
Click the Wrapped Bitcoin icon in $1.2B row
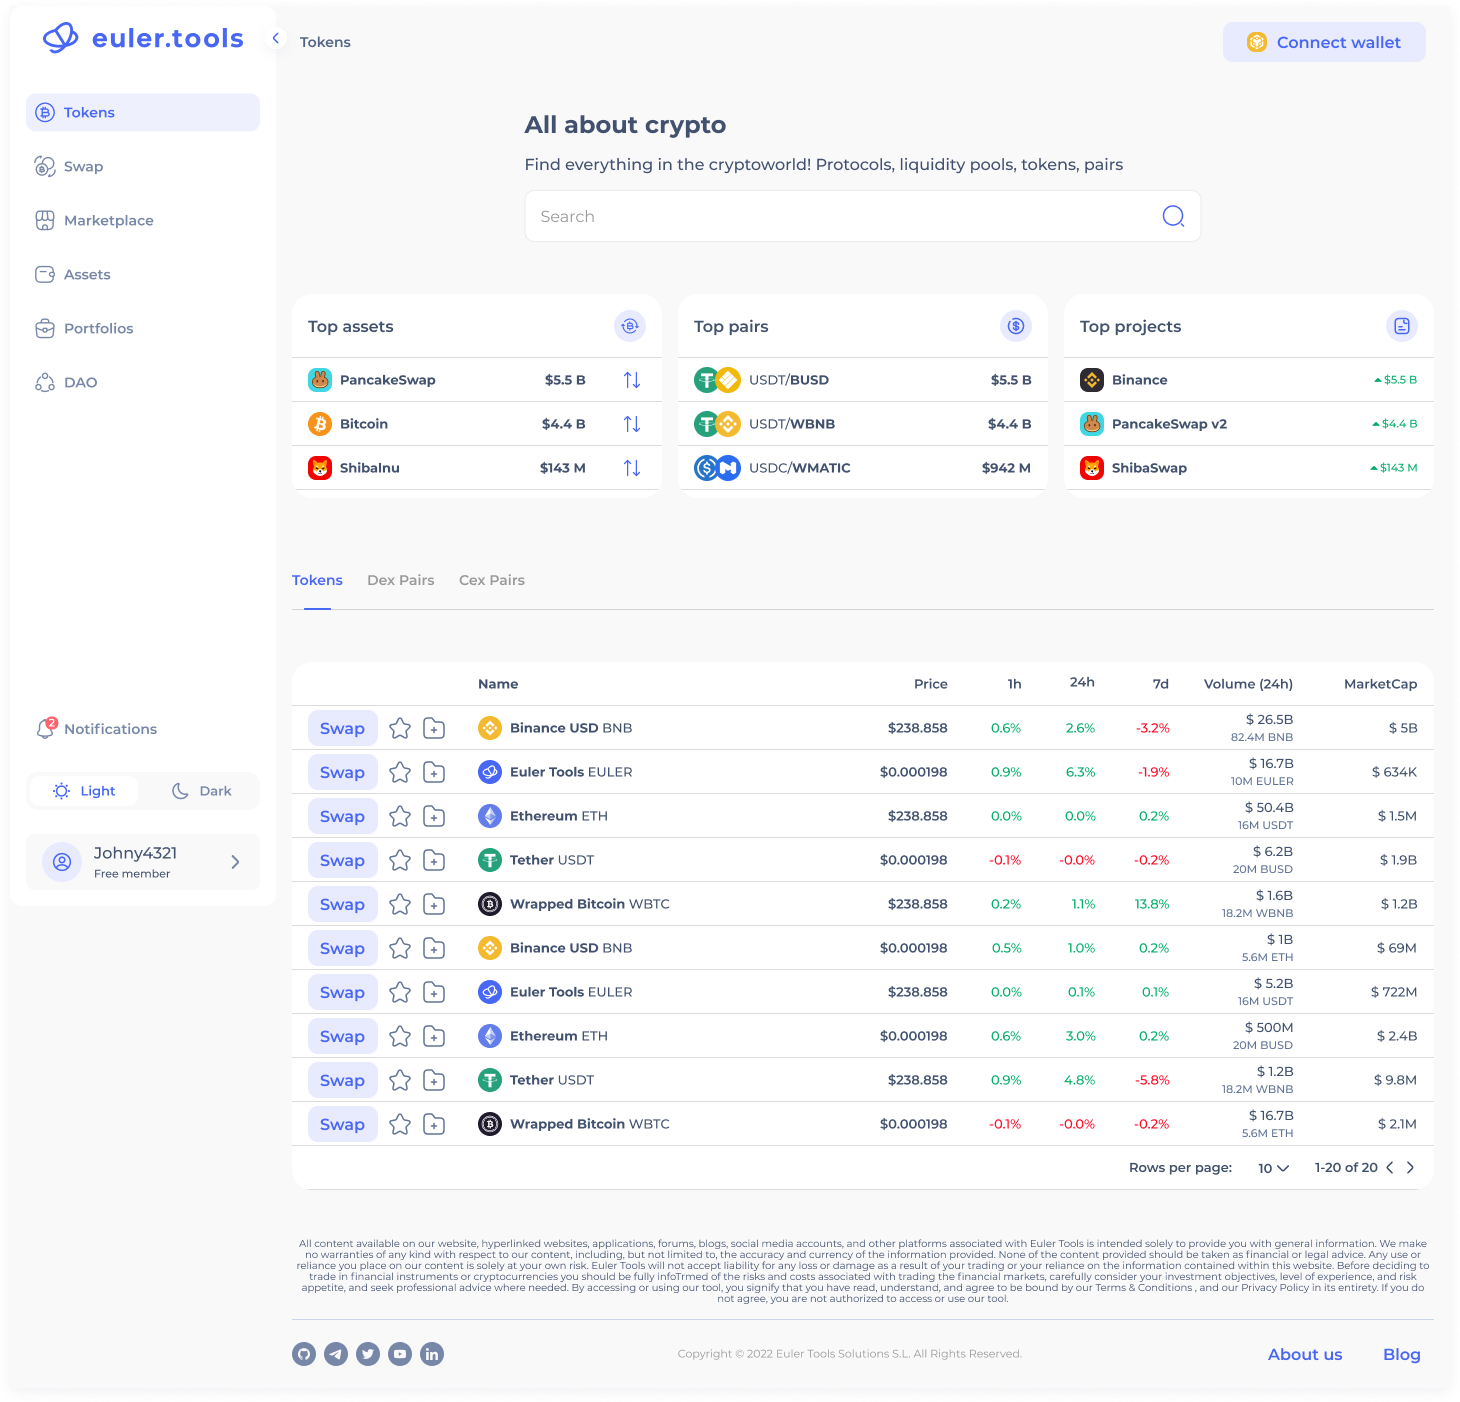490,904
